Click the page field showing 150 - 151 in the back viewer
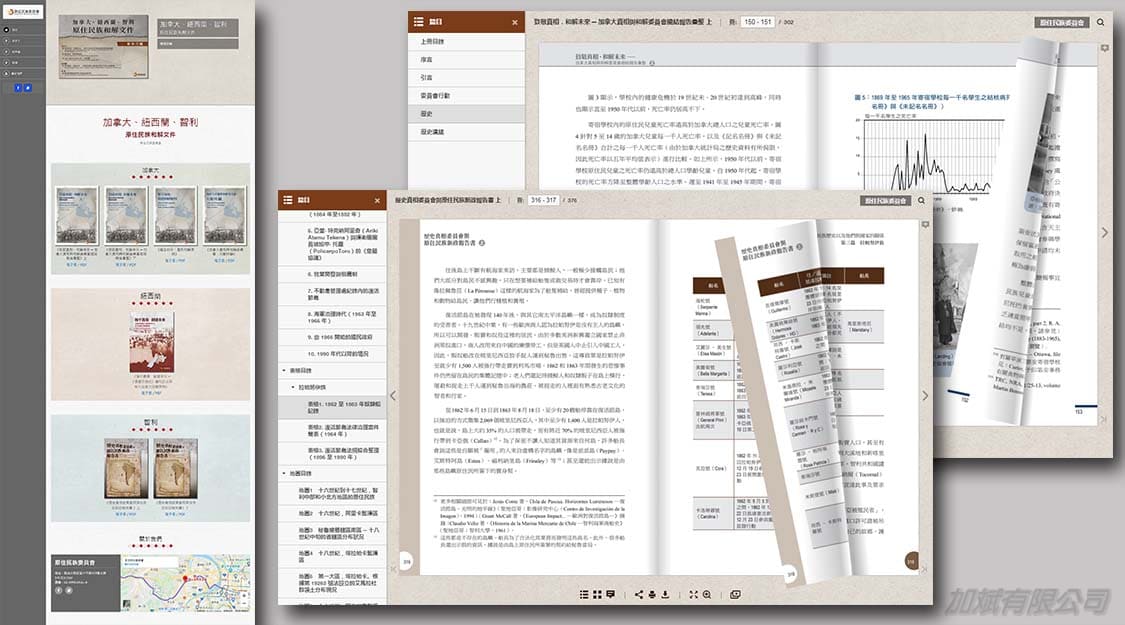 pyautogui.click(x=758, y=22)
